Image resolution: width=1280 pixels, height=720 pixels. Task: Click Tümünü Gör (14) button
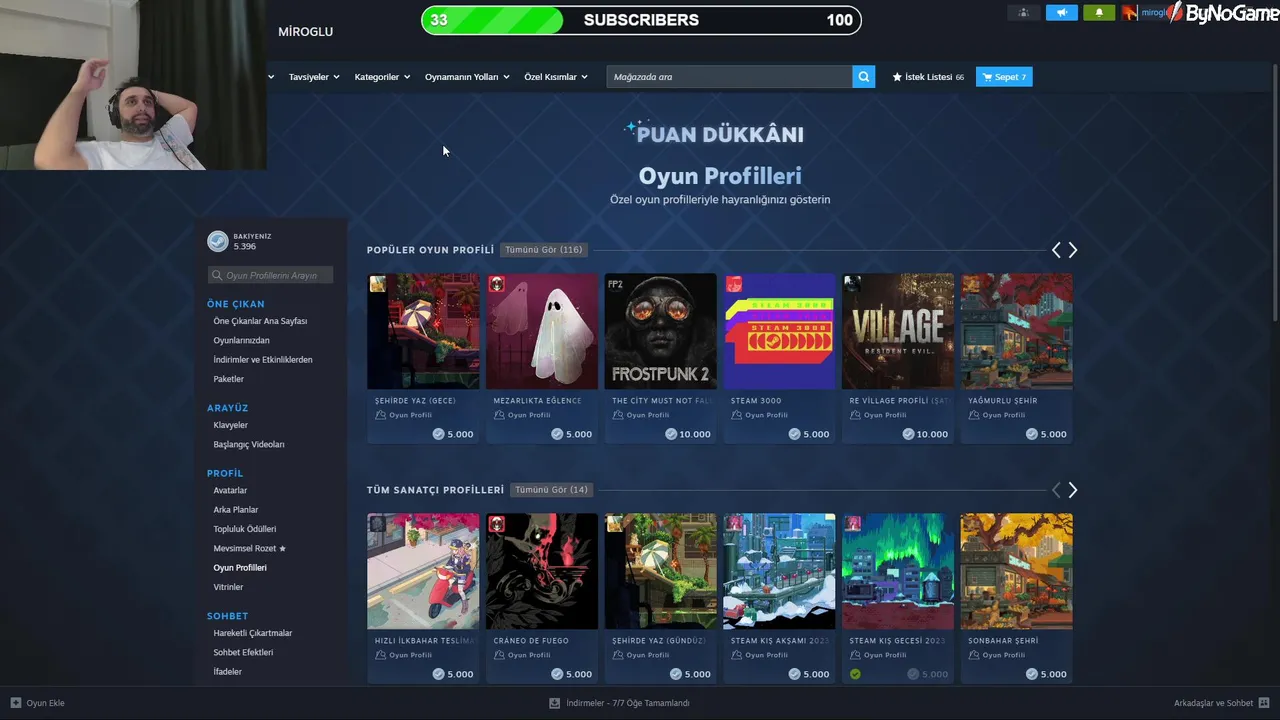click(x=552, y=490)
